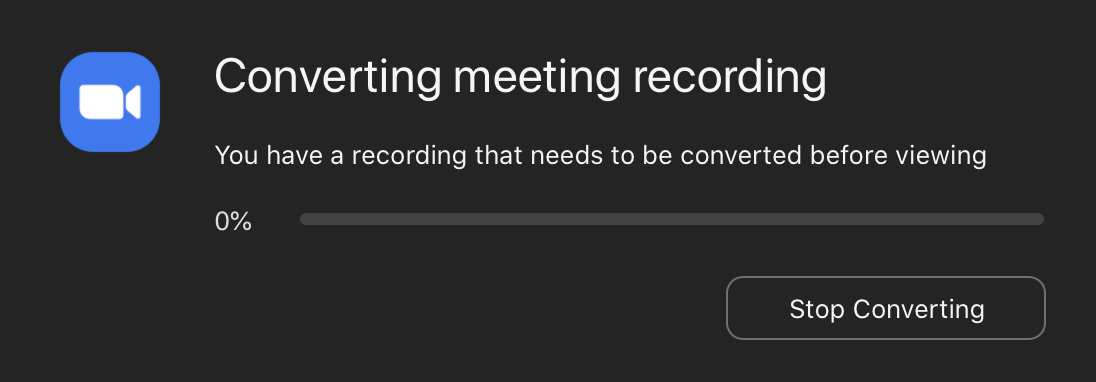
Task: Click the camera lens triangle in Zoom logo
Action: coord(133,102)
